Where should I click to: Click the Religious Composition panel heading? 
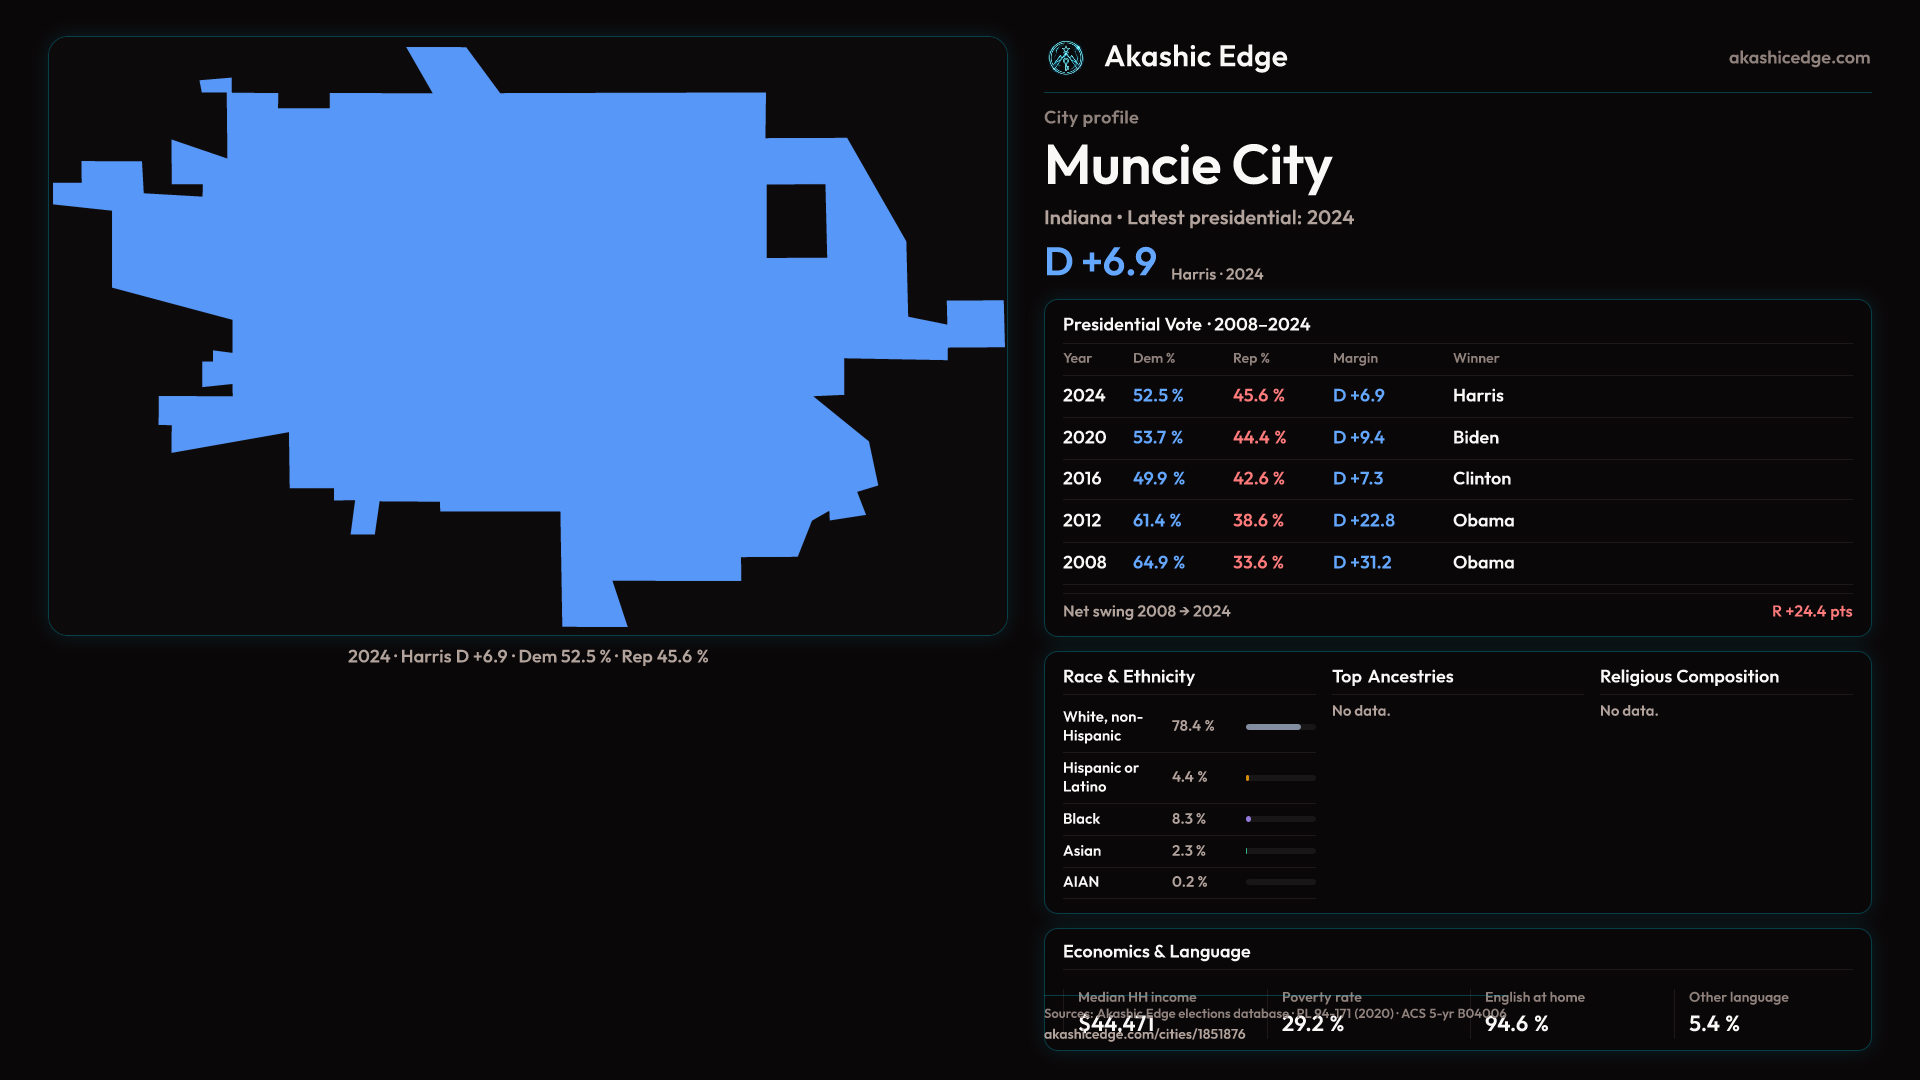pyautogui.click(x=1688, y=677)
